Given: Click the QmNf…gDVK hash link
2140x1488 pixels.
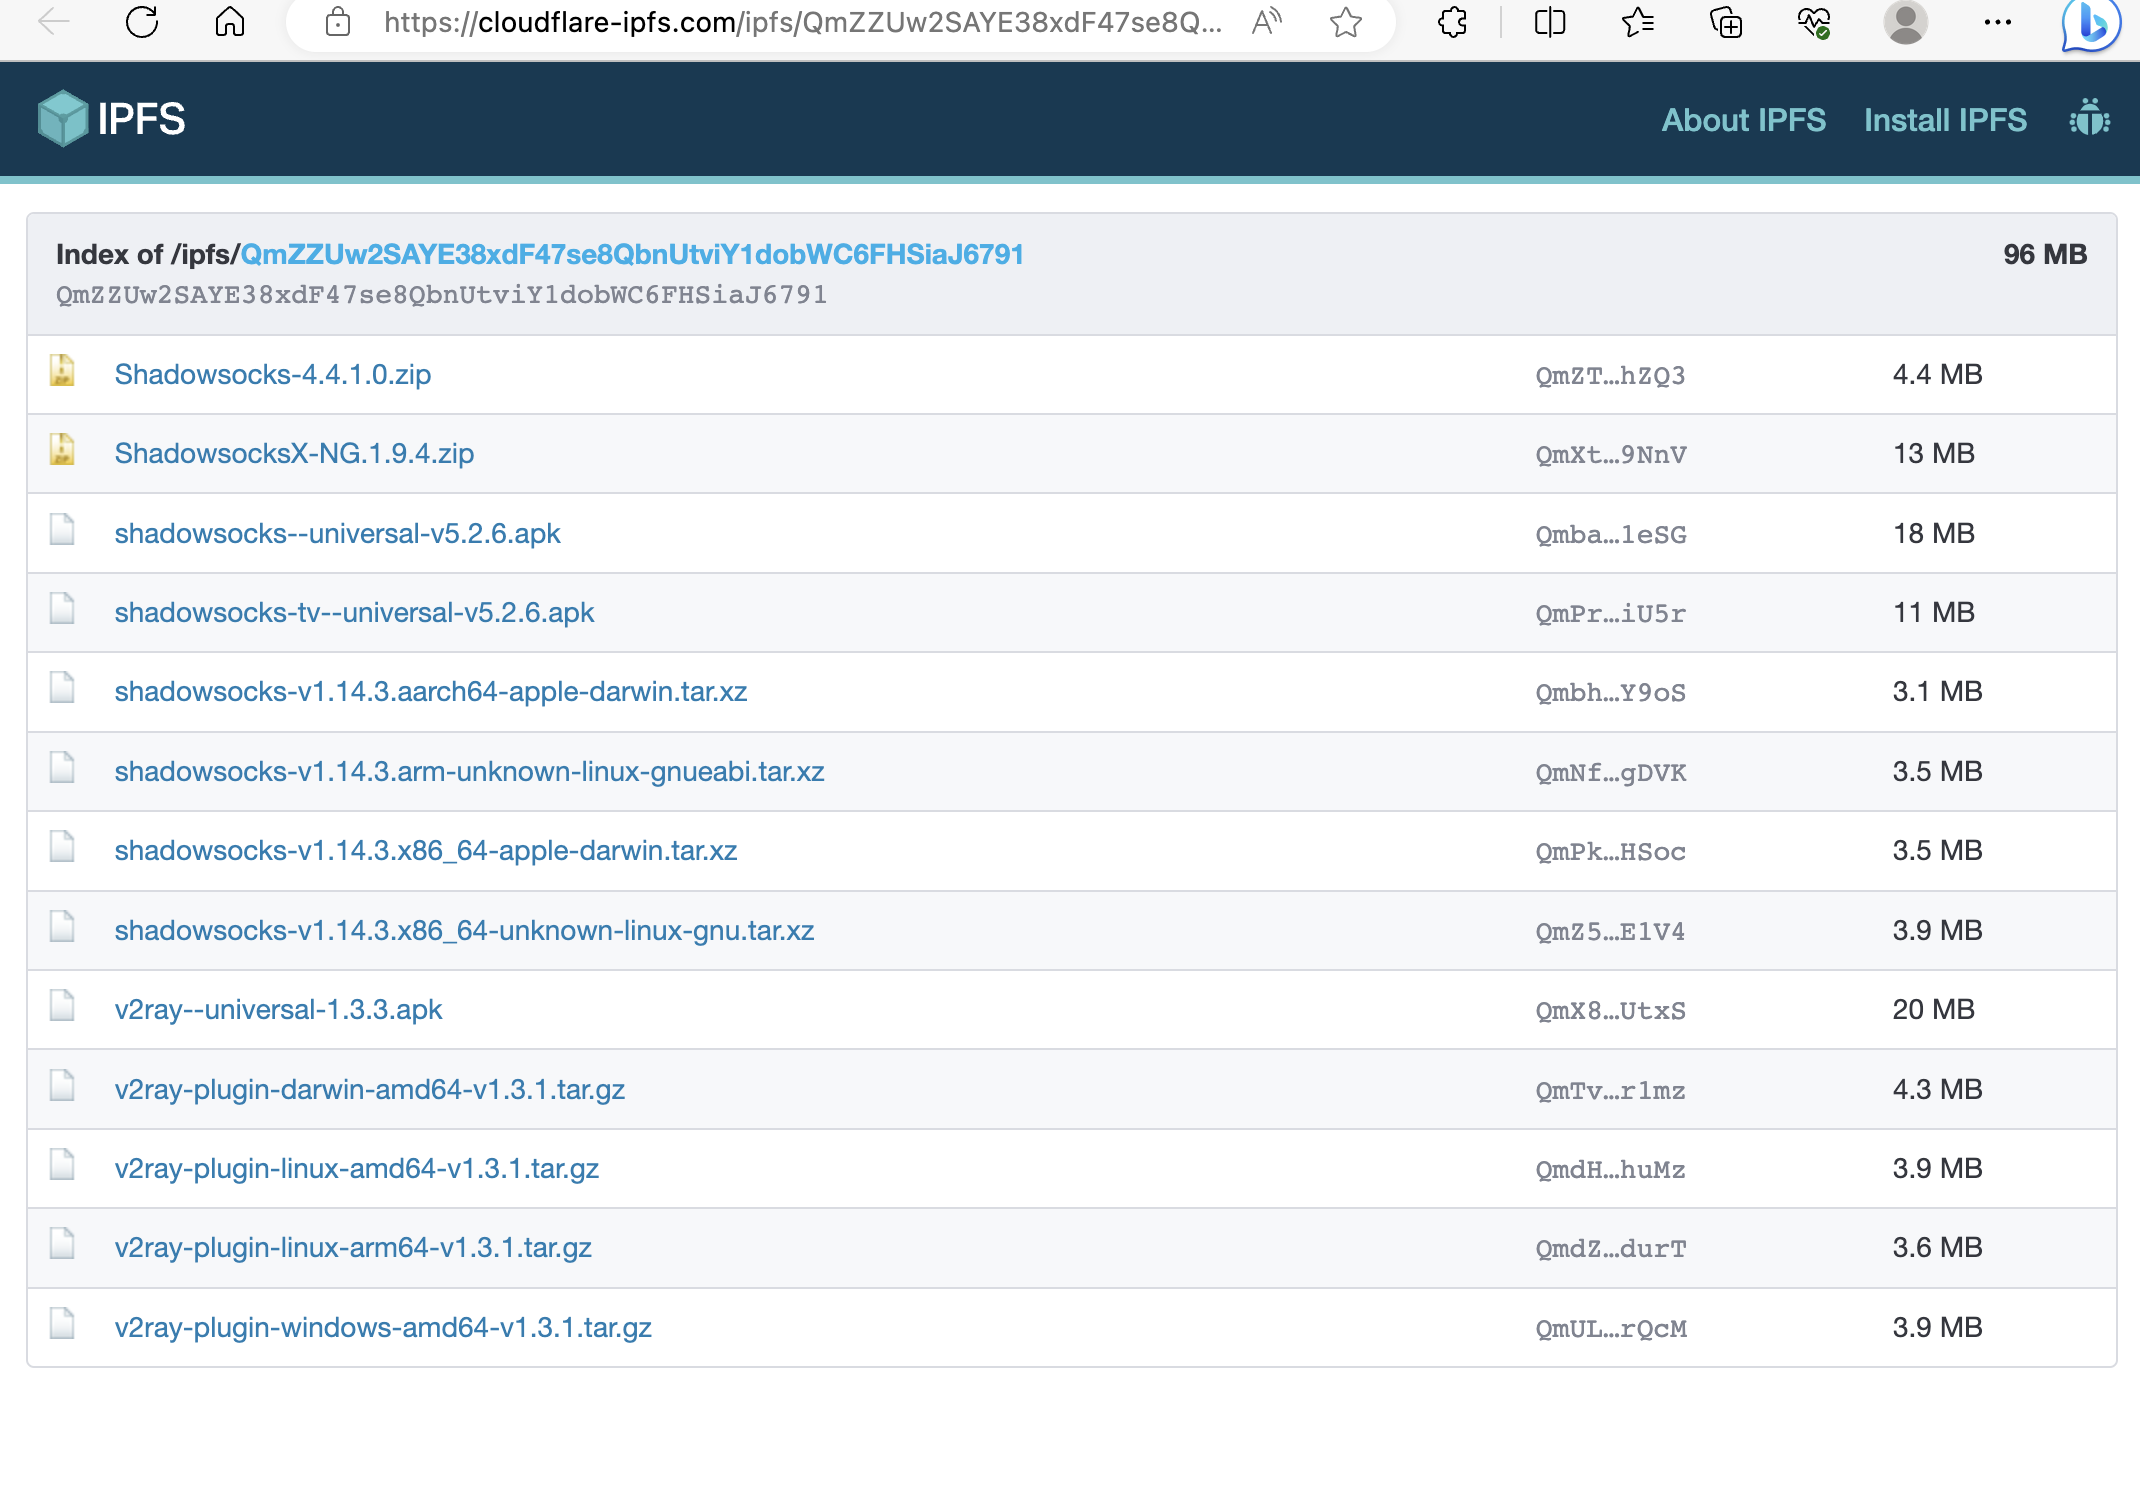Looking at the screenshot, I should [x=1610, y=772].
